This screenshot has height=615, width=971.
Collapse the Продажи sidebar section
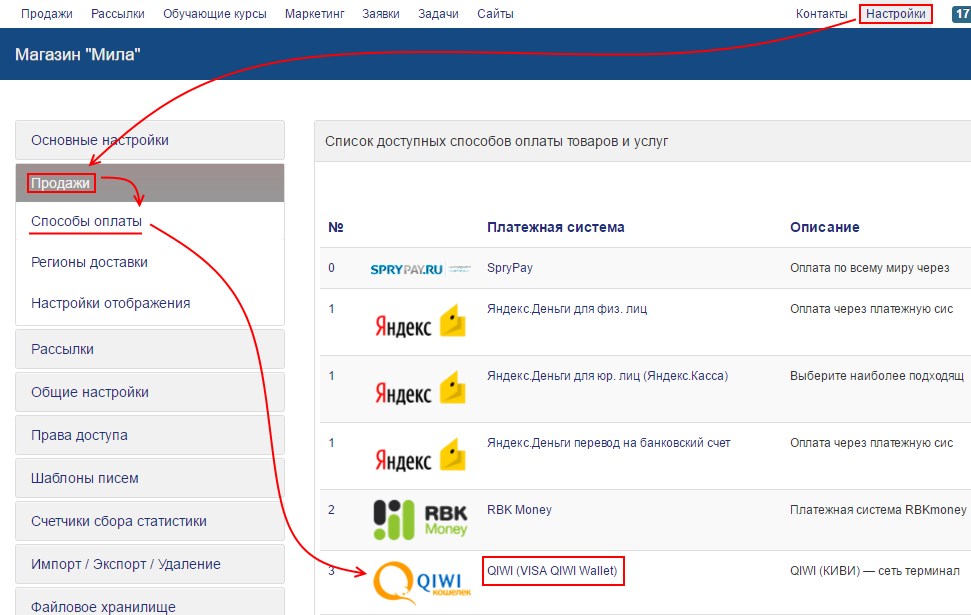(x=150, y=183)
